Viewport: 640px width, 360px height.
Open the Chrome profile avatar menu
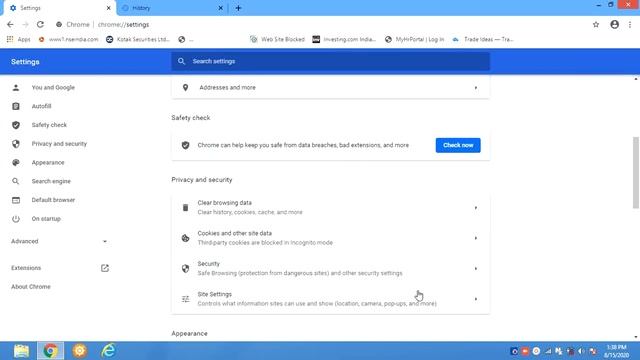pyautogui.click(x=614, y=24)
